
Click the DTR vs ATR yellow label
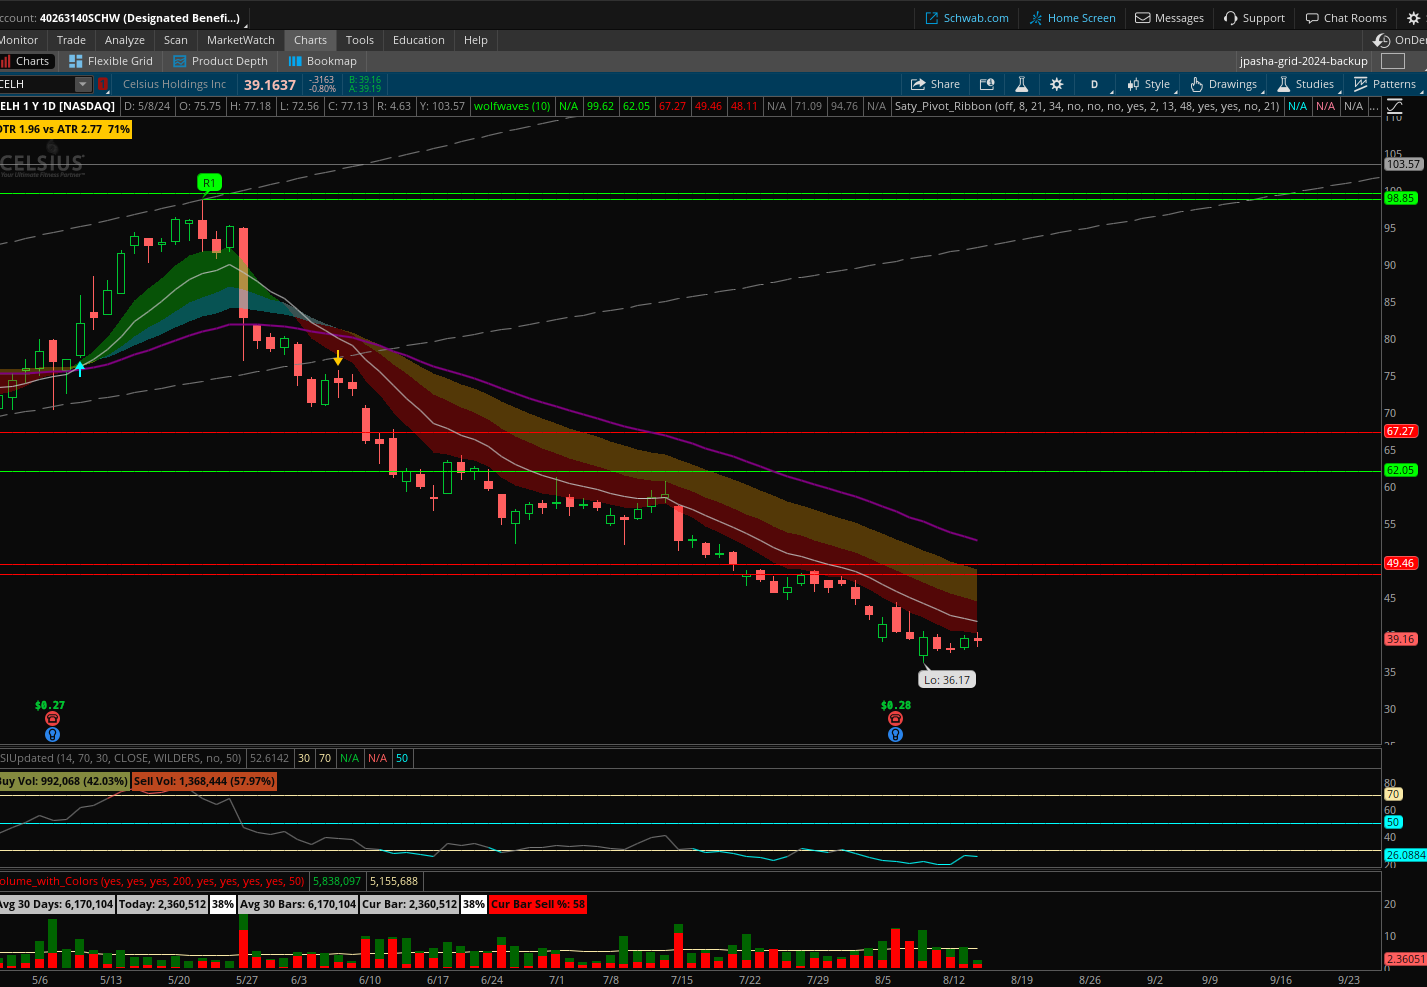coord(64,129)
